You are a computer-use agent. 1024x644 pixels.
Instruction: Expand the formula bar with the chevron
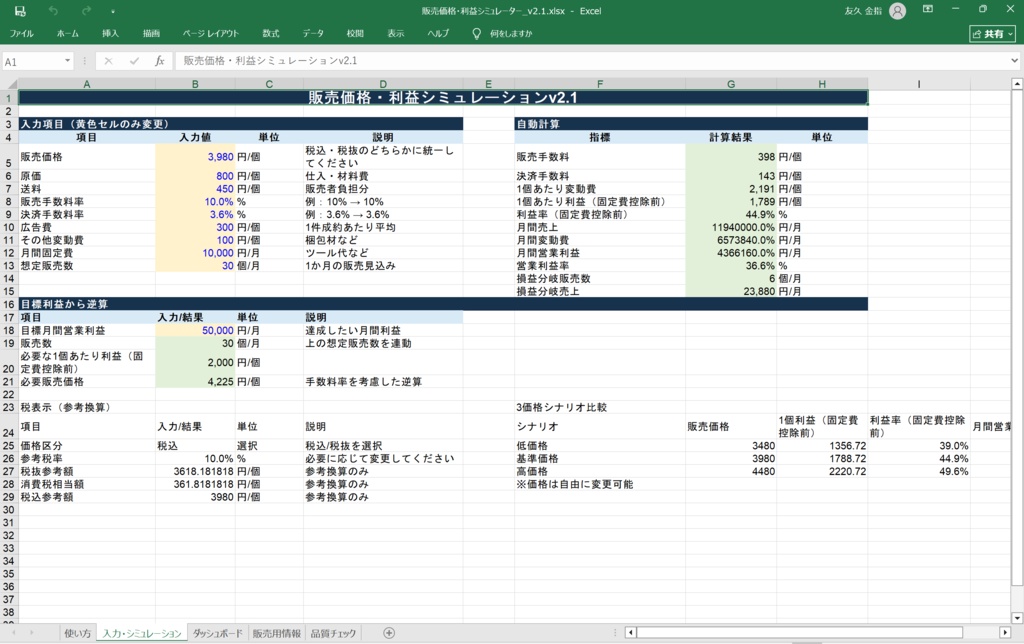(1014, 61)
